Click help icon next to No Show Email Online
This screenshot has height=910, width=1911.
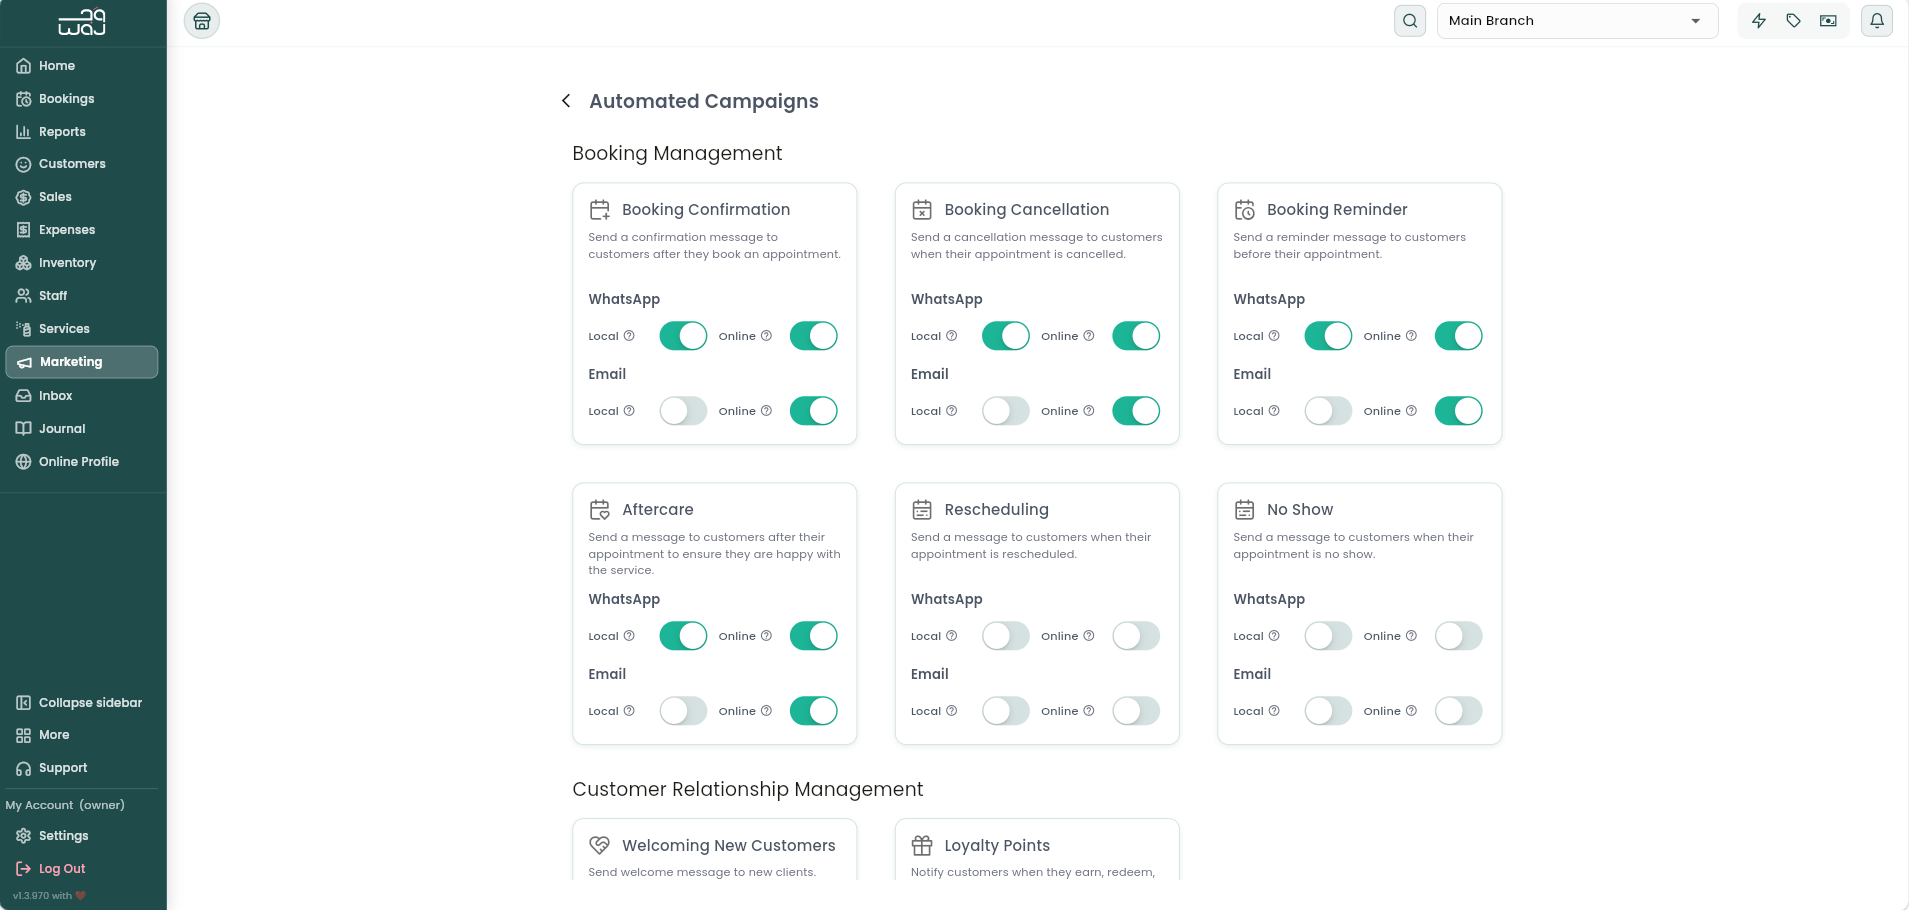[x=1412, y=711]
